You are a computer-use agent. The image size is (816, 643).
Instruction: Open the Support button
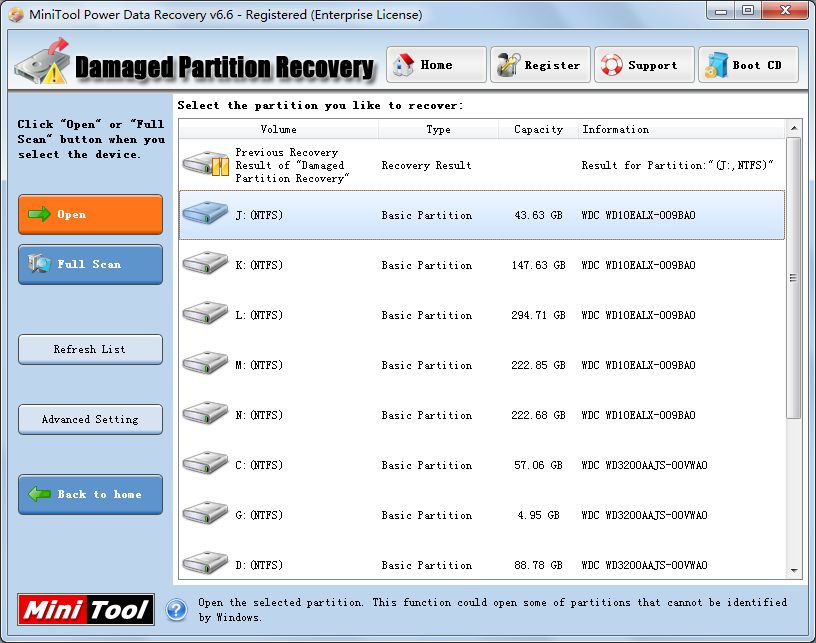coord(644,65)
